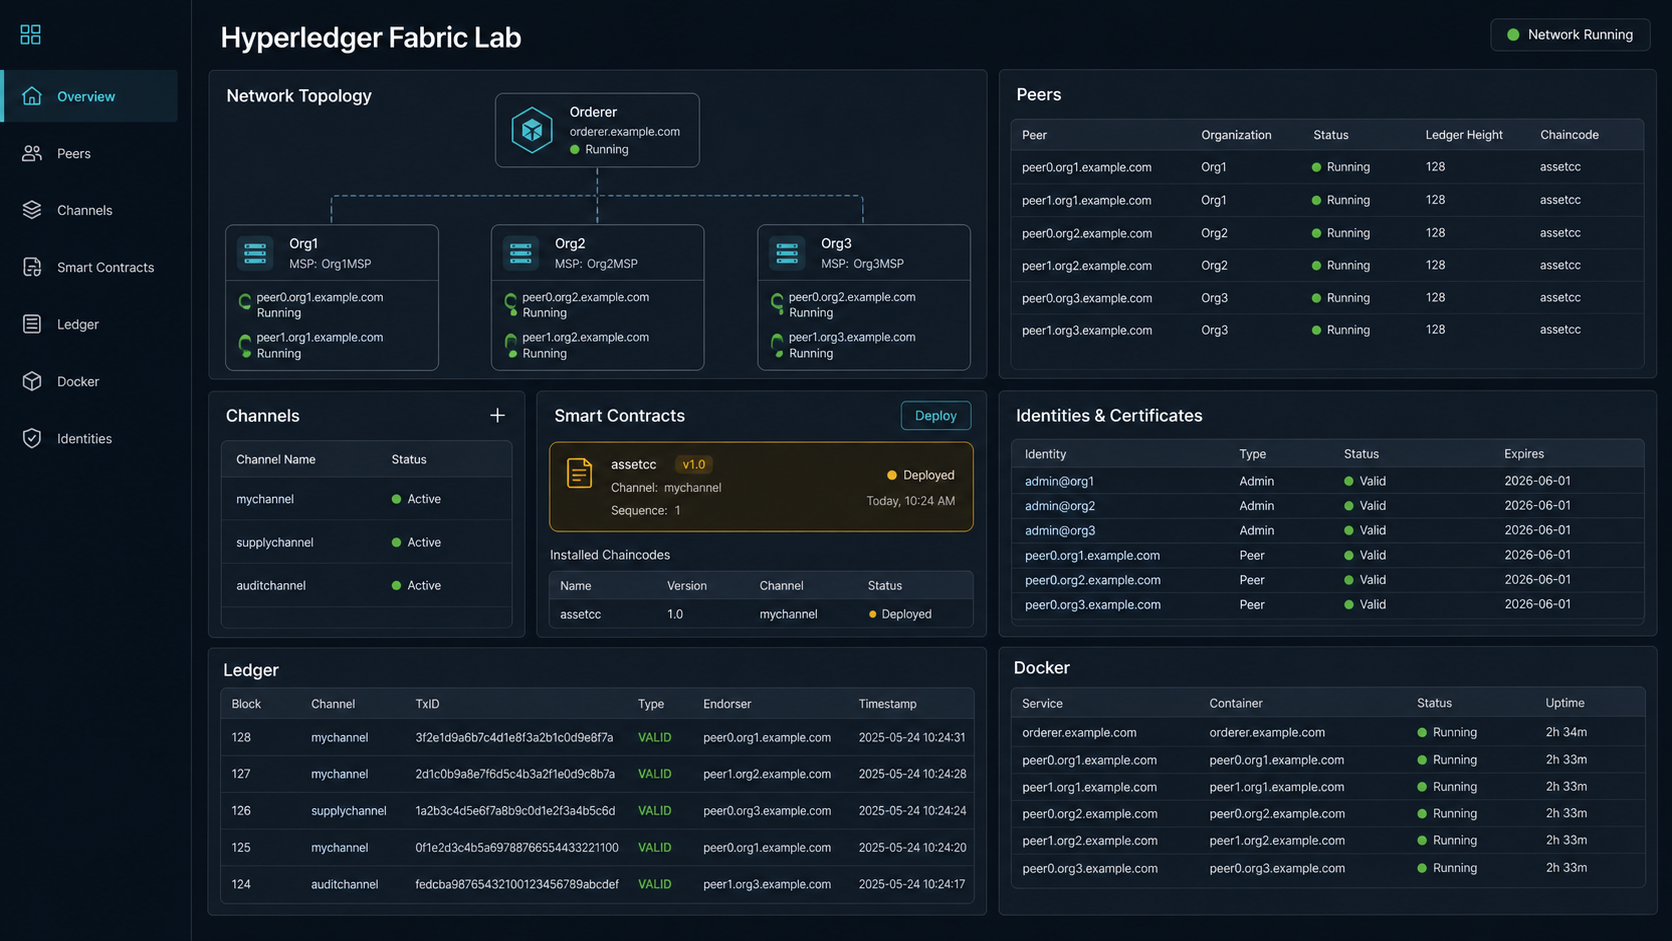This screenshot has width=1672, height=941.
Task: Click peer1.org1.example.com service in Docker table
Action: tap(1089, 787)
